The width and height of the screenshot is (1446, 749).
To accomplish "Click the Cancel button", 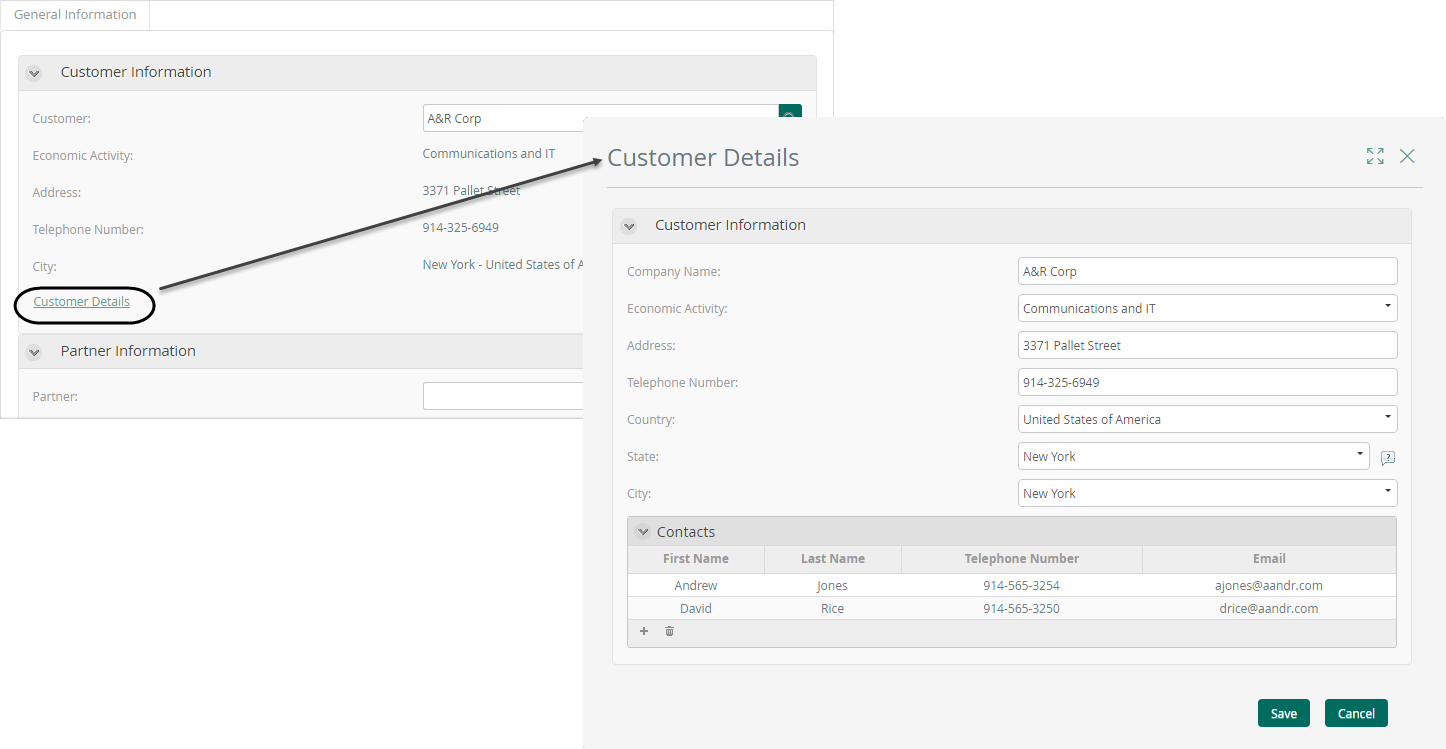I will (x=1356, y=713).
